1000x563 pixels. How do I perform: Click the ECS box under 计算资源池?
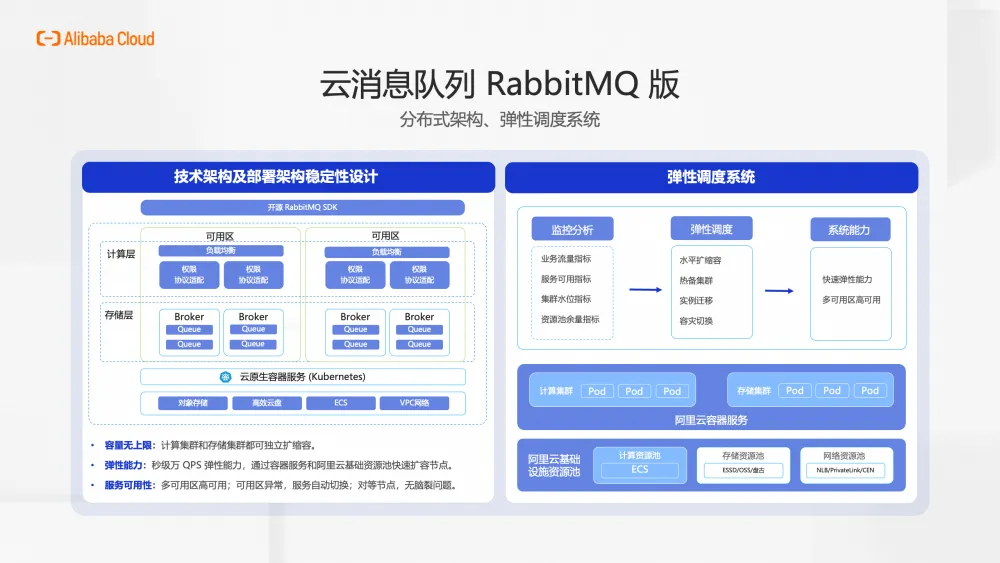click(x=640, y=470)
